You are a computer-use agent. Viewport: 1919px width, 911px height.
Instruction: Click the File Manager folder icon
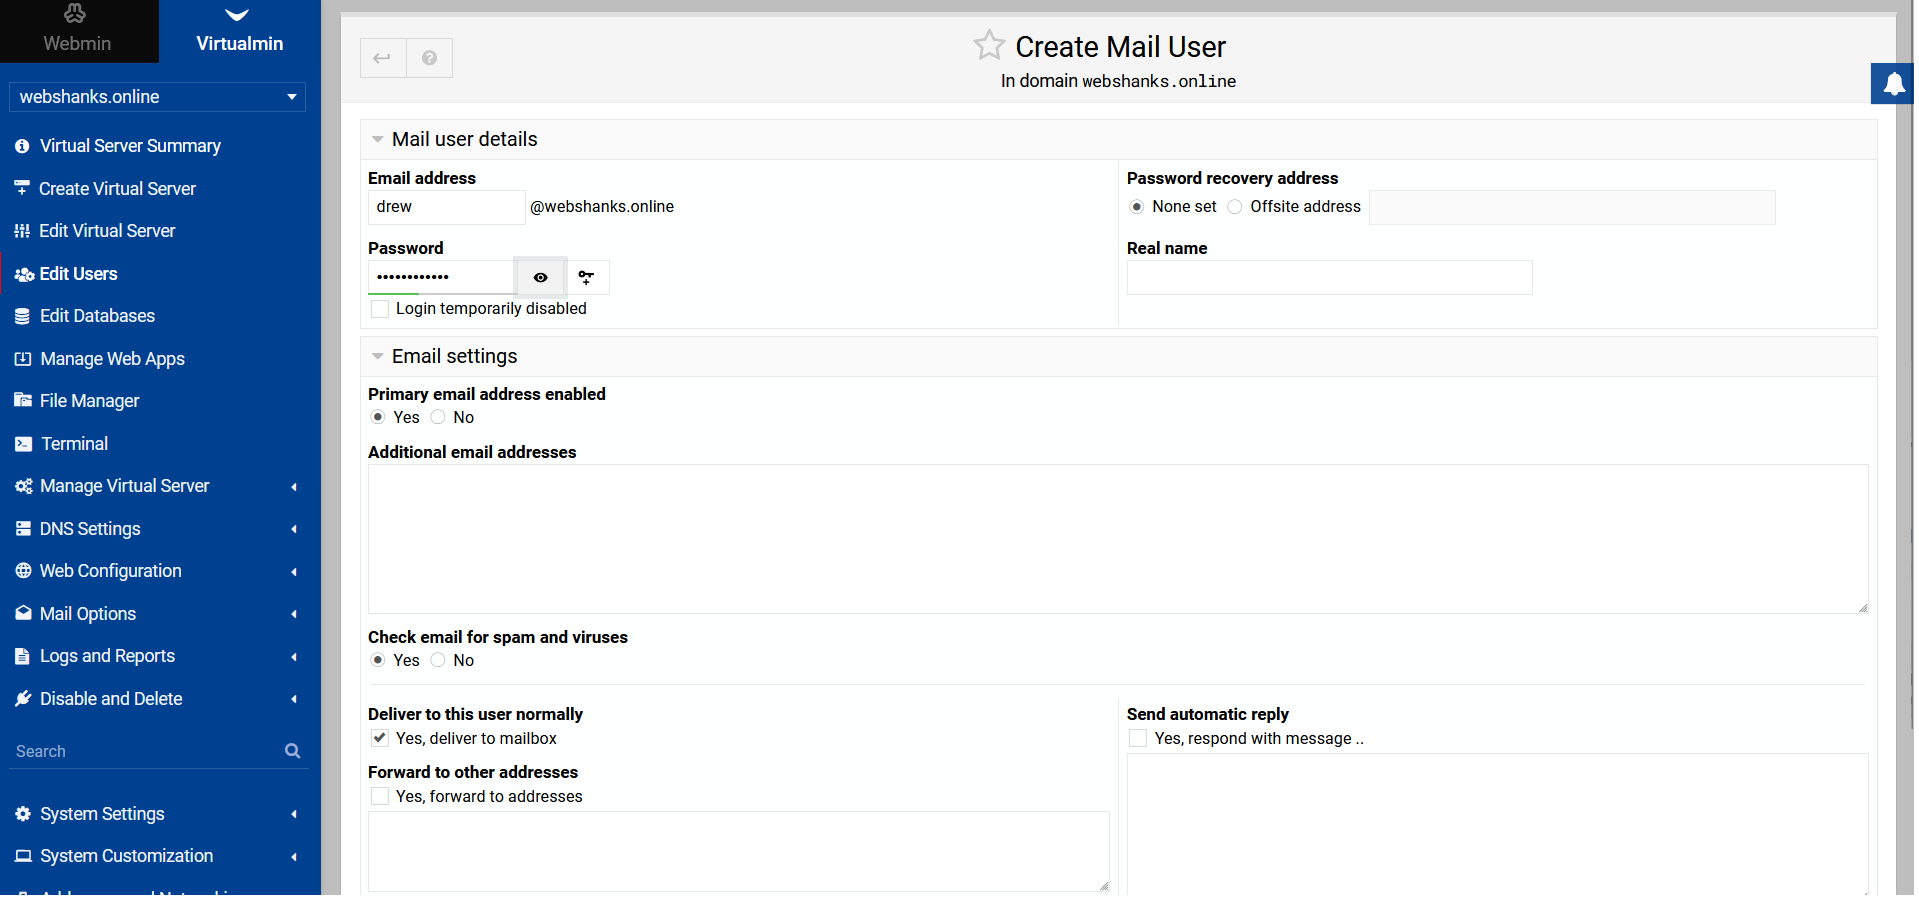23,401
